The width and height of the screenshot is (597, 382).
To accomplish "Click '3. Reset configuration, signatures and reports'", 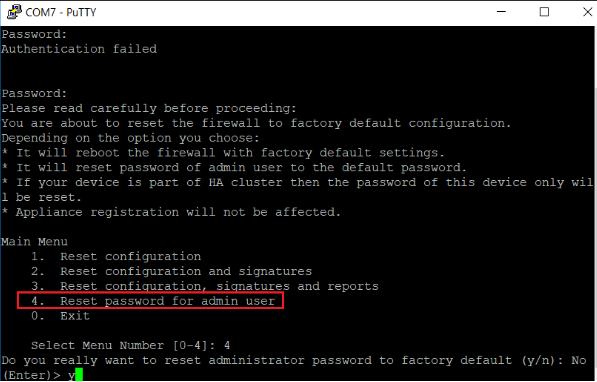I will point(205,286).
